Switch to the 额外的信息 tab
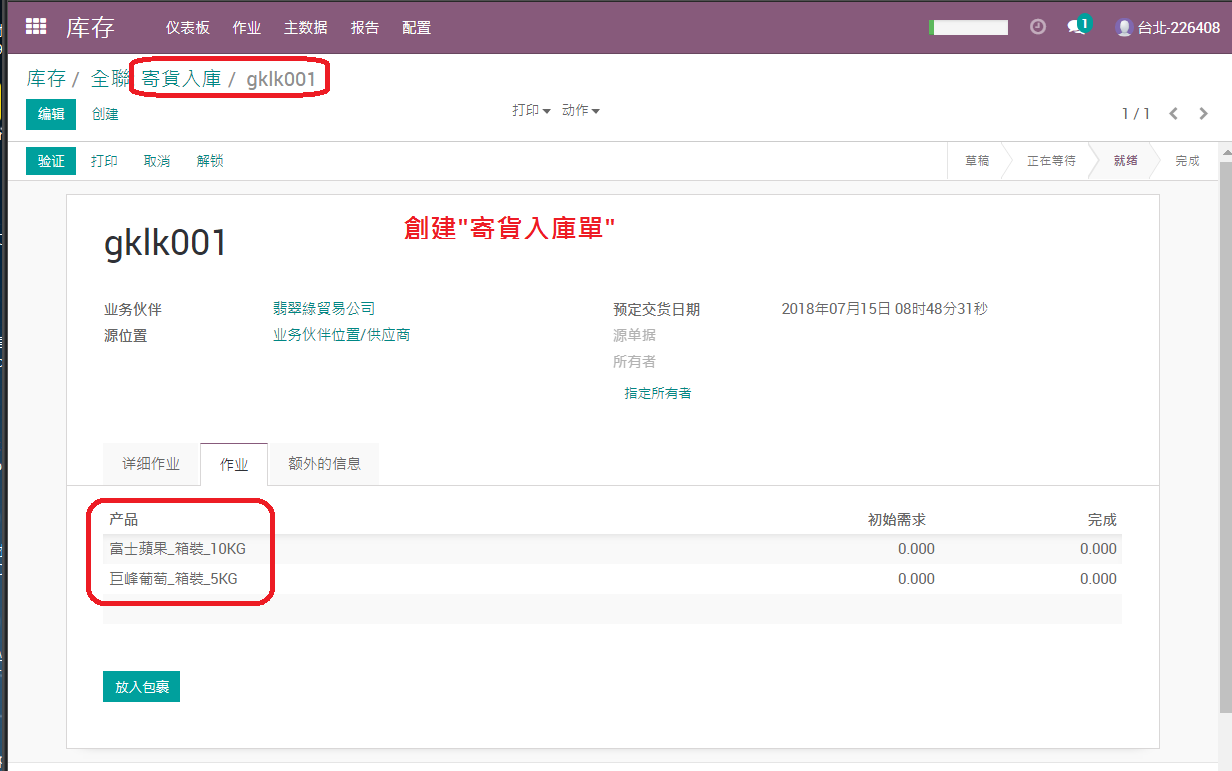This screenshot has width=1232, height=771. pos(325,464)
